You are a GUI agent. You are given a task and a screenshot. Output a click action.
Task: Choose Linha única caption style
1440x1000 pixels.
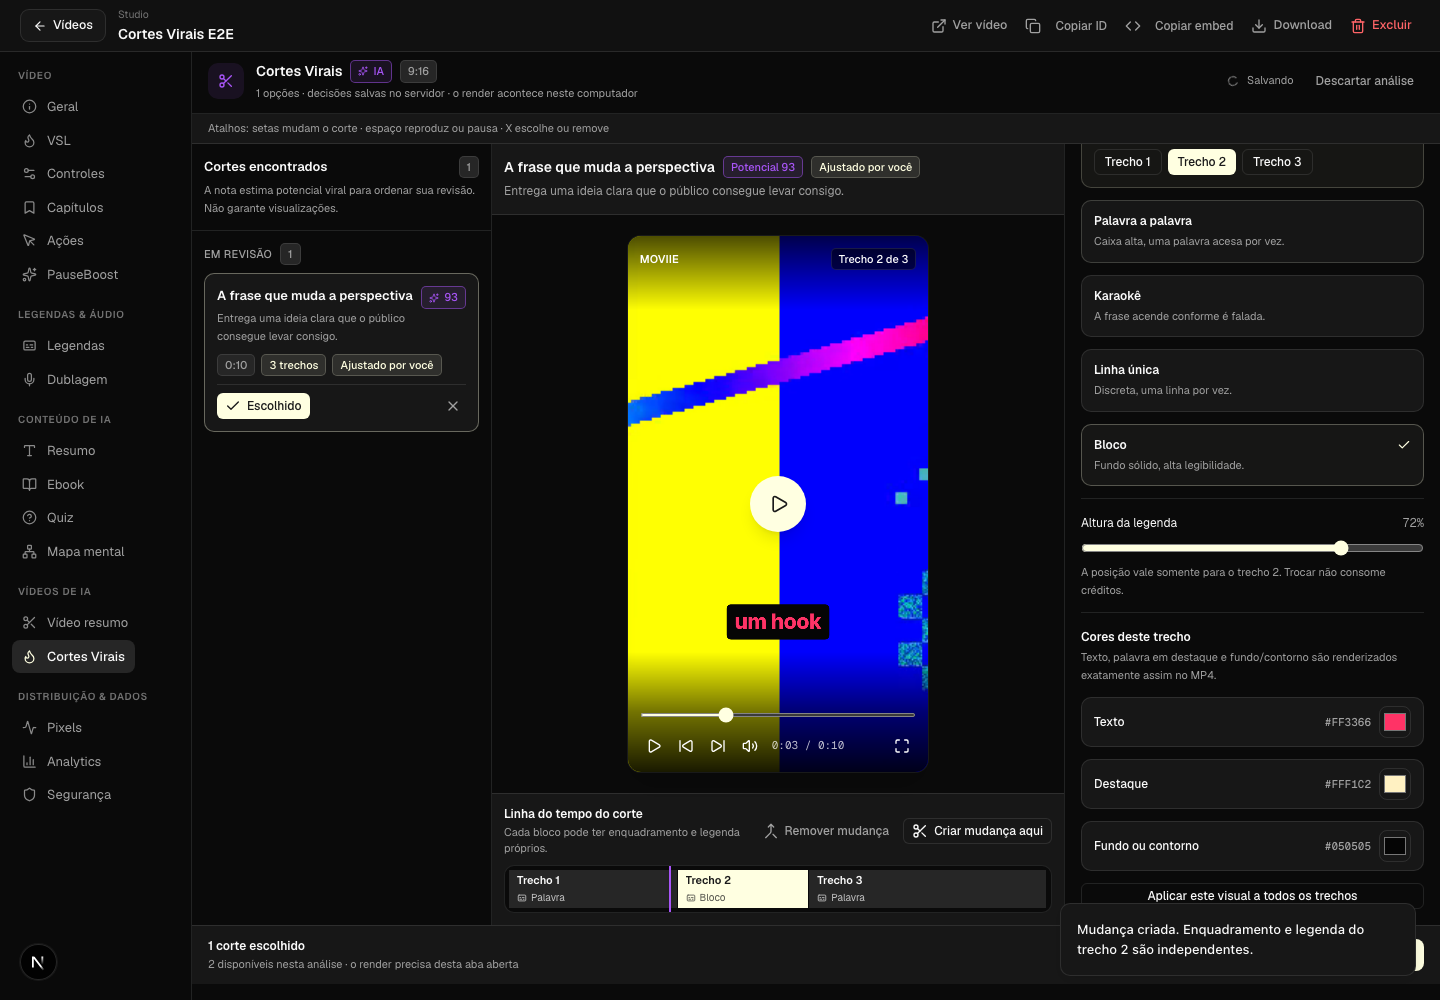(1252, 380)
